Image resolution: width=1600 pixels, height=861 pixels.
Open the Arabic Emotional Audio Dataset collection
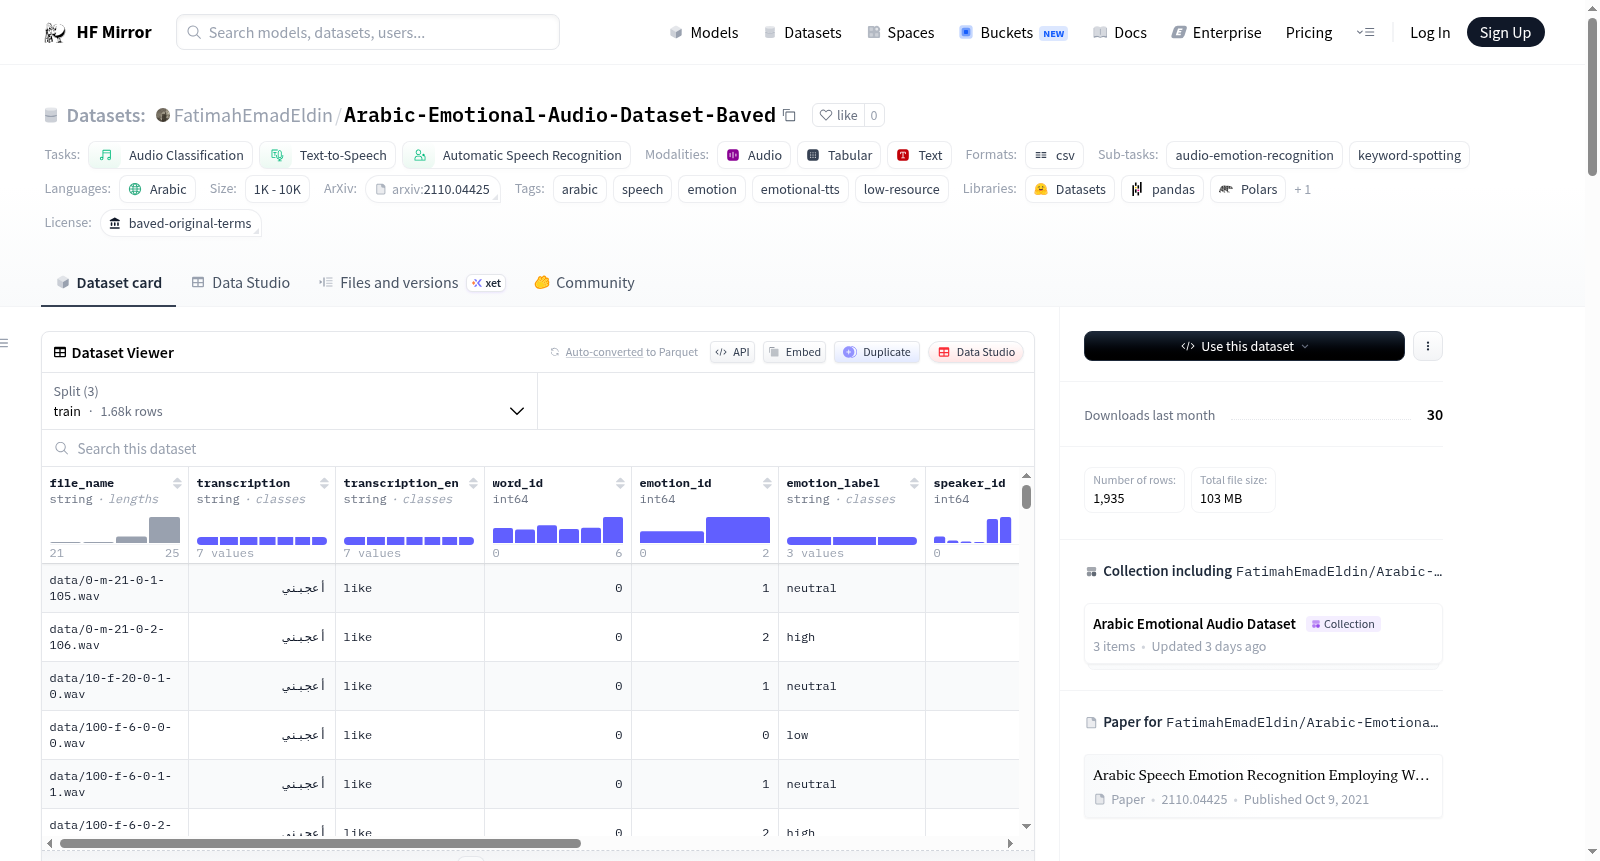point(1263,634)
